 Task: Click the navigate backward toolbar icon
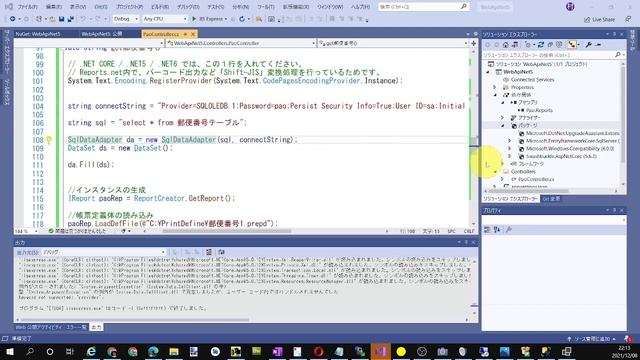tap(13, 19)
